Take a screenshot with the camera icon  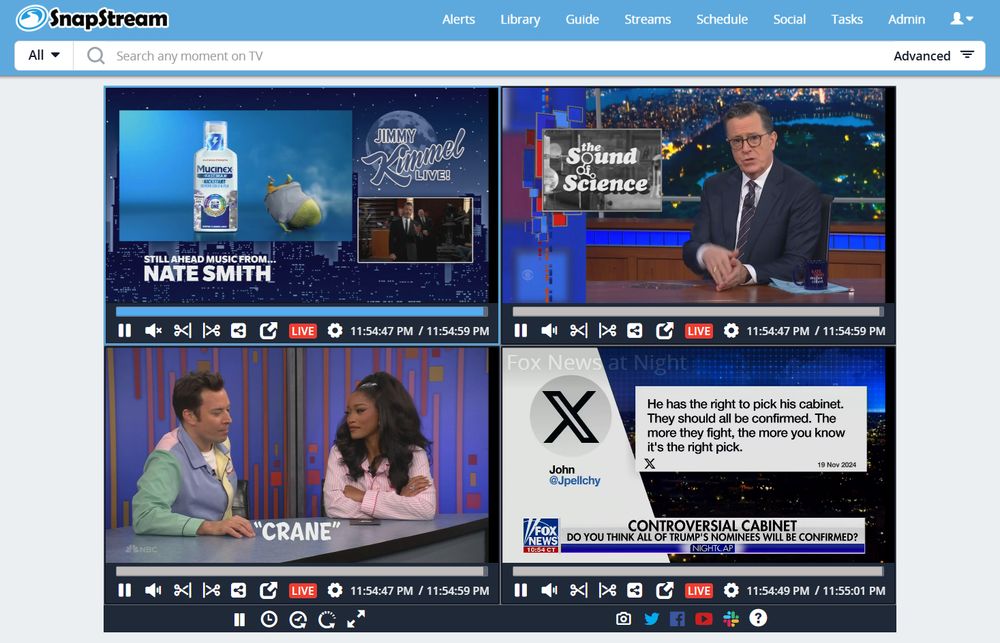623,619
